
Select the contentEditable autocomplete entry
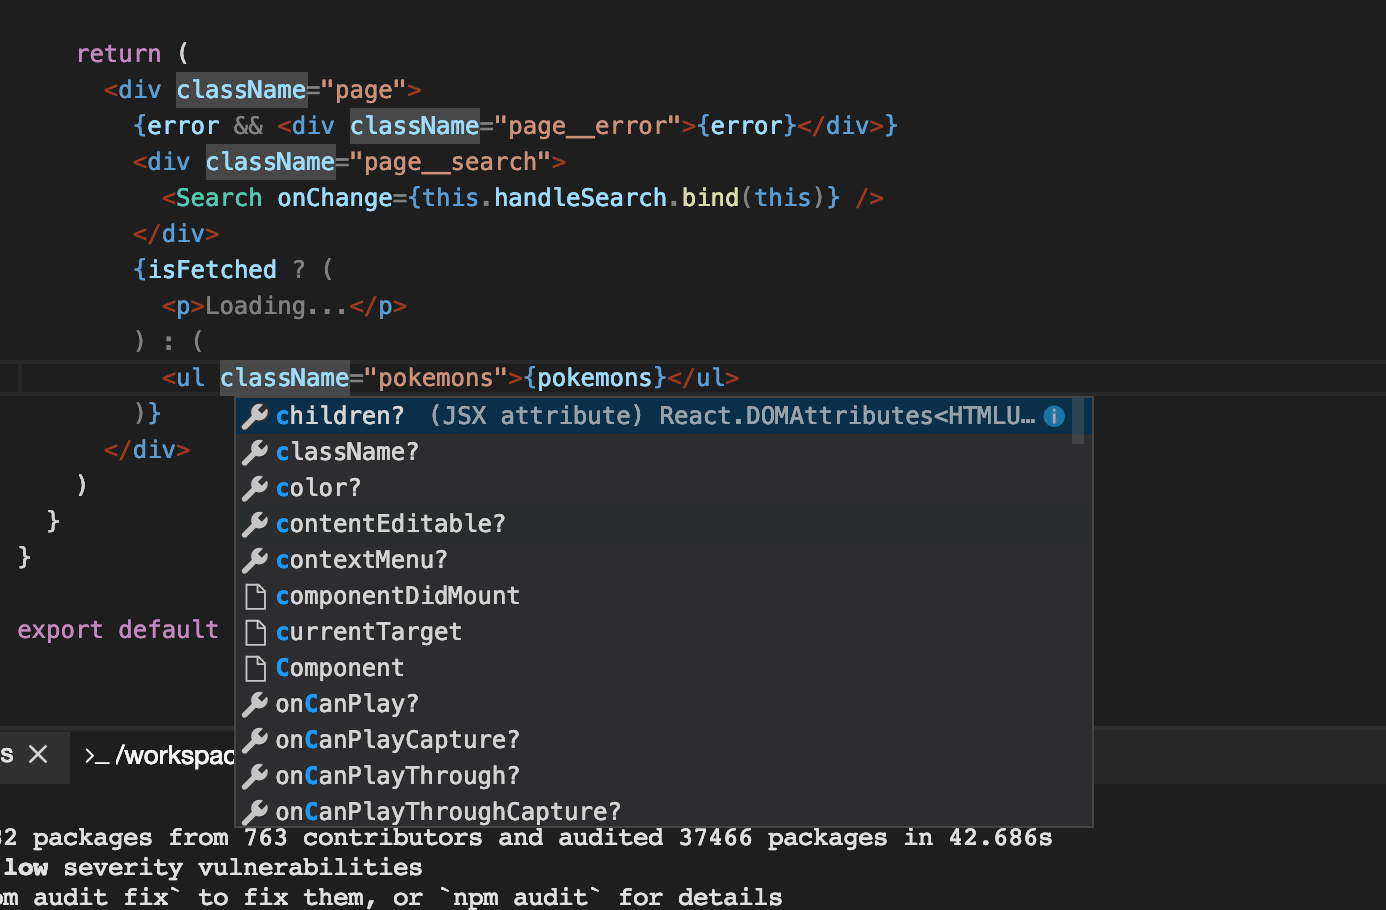click(x=390, y=523)
